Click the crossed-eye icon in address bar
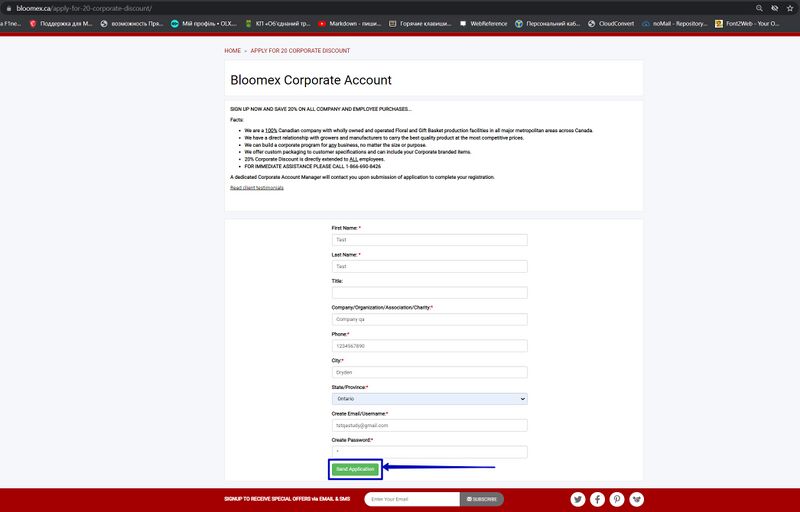 tap(774, 8)
